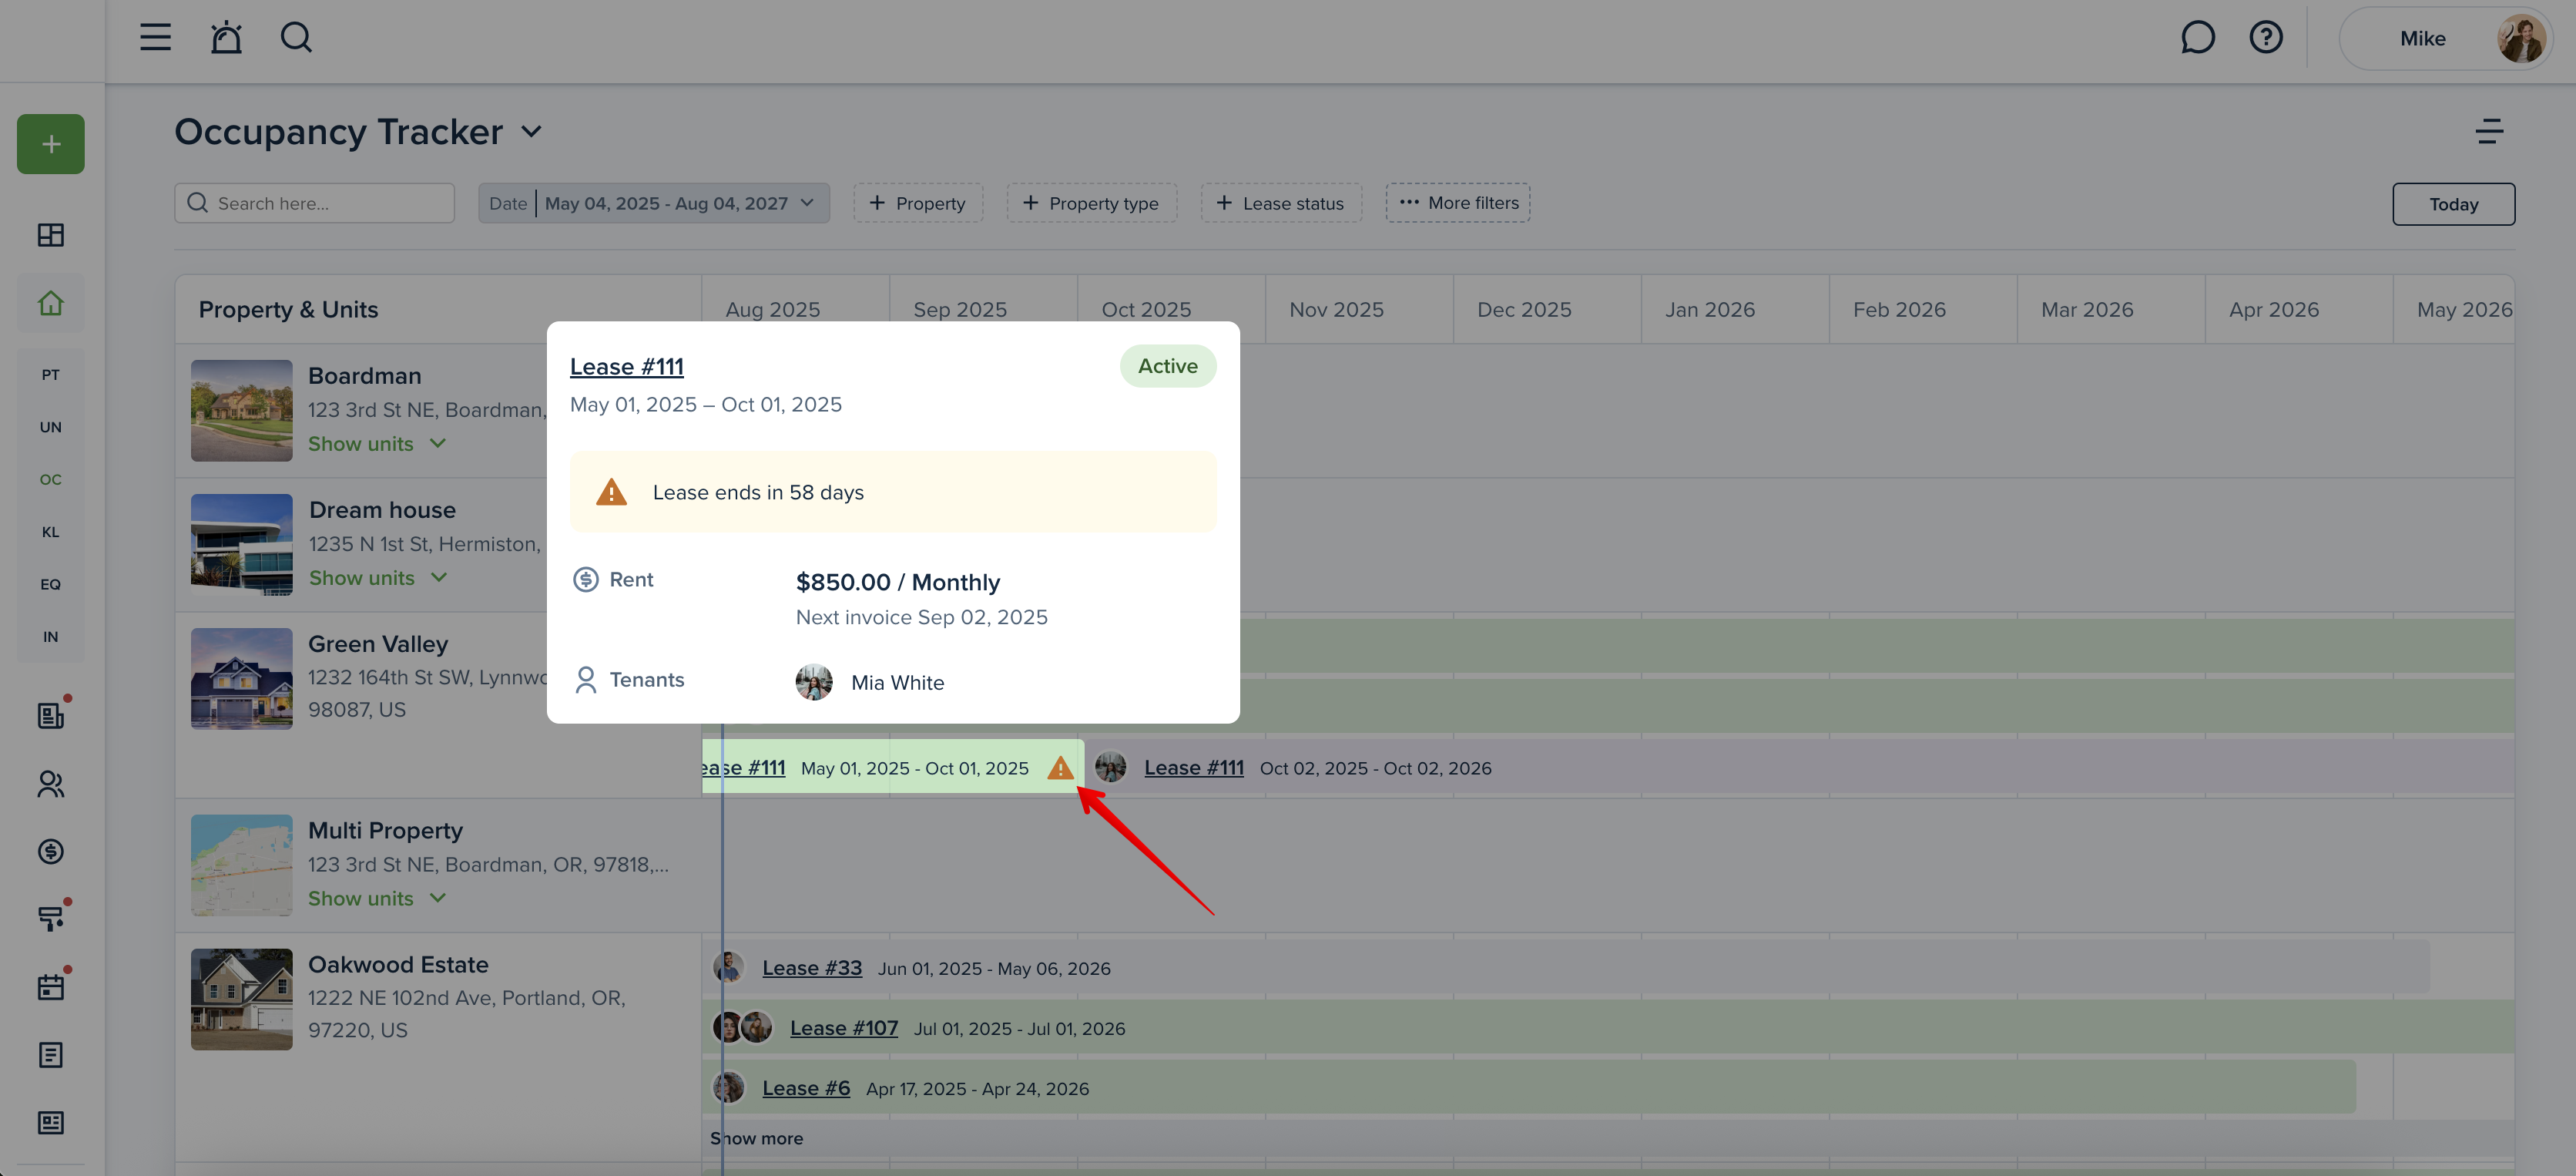Open Lease #33 link
This screenshot has width=2576, height=1176.
coord(812,969)
